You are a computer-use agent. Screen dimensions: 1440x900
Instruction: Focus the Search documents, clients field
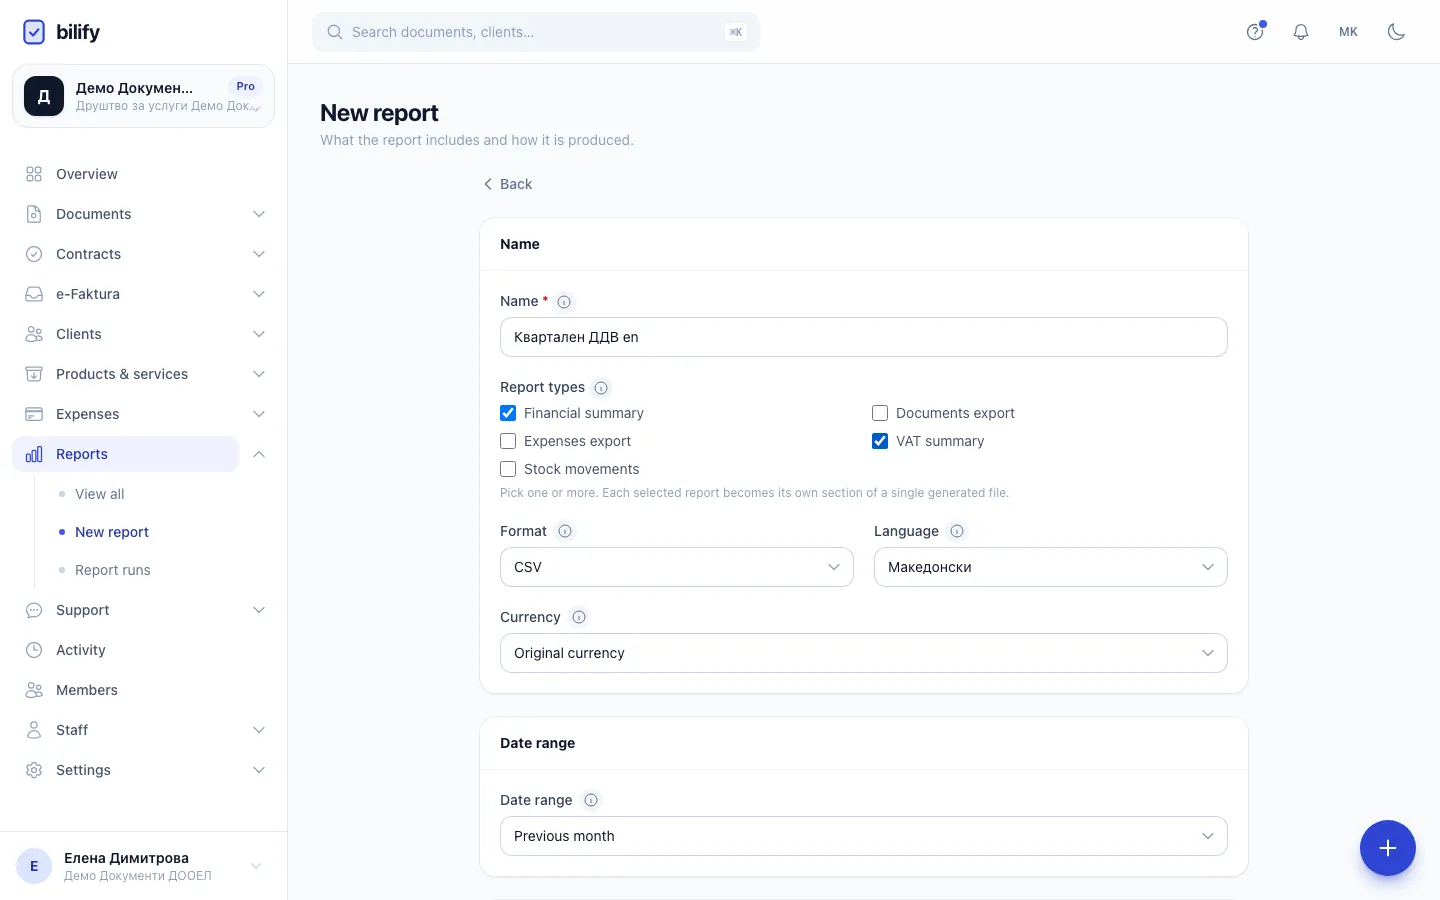coord(536,32)
